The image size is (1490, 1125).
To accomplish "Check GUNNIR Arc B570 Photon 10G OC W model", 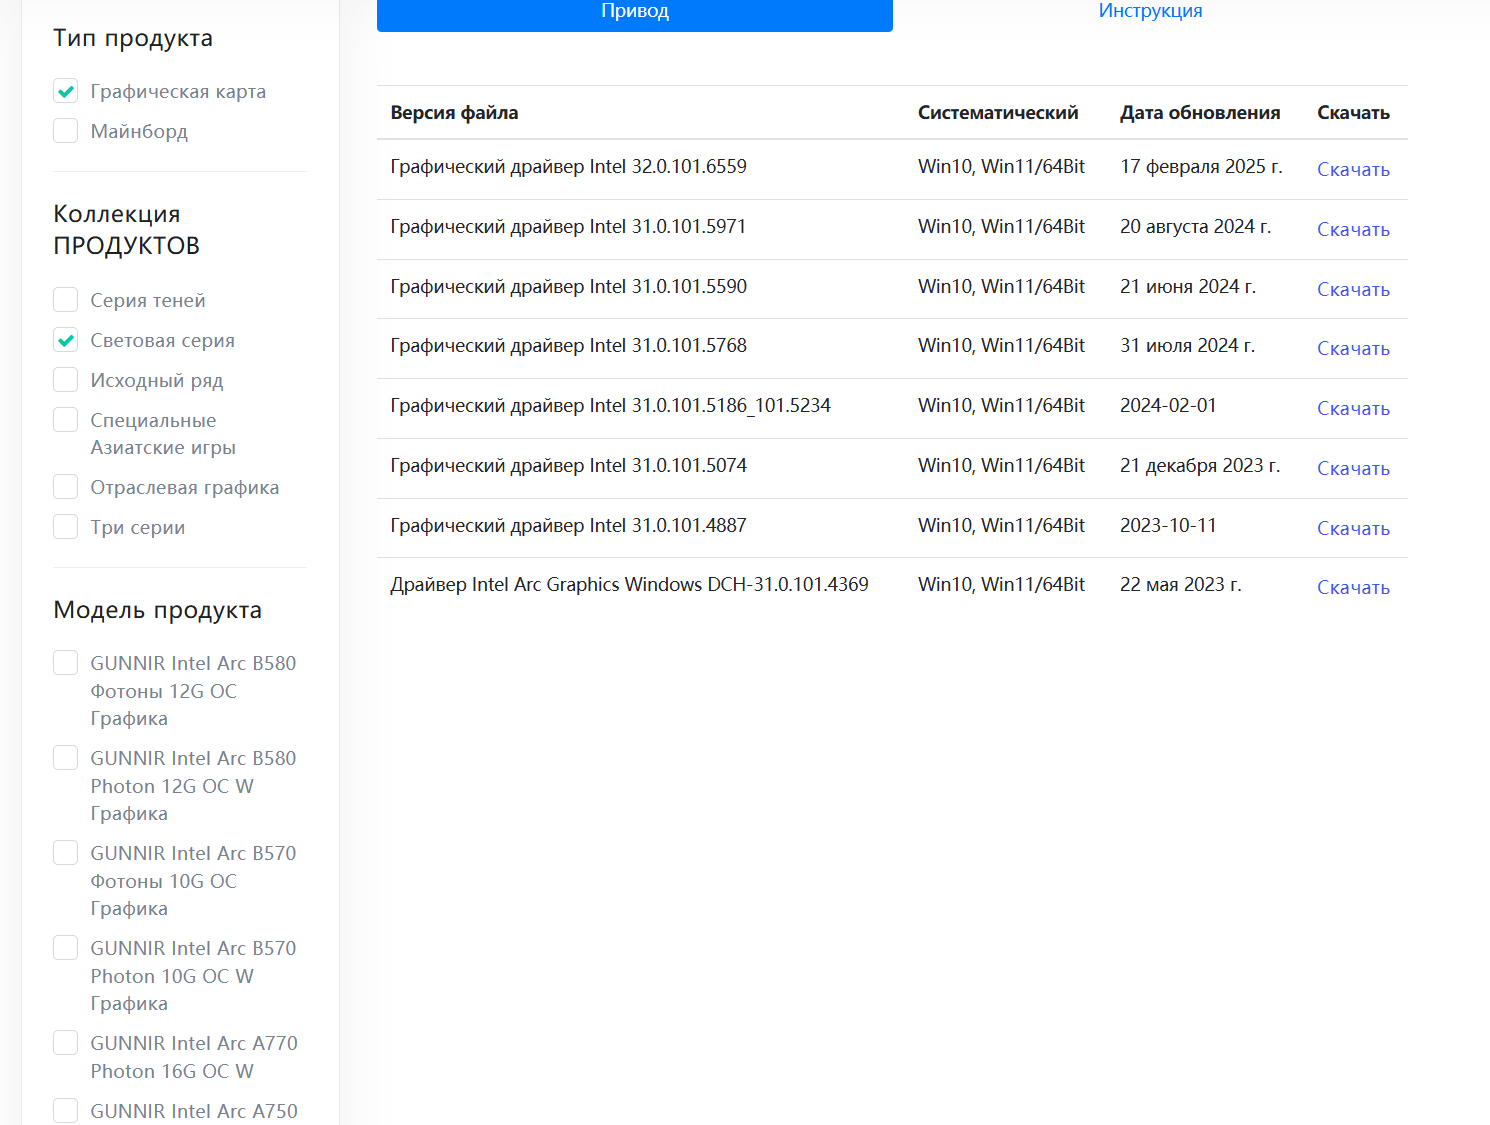I will [x=66, y=948].
